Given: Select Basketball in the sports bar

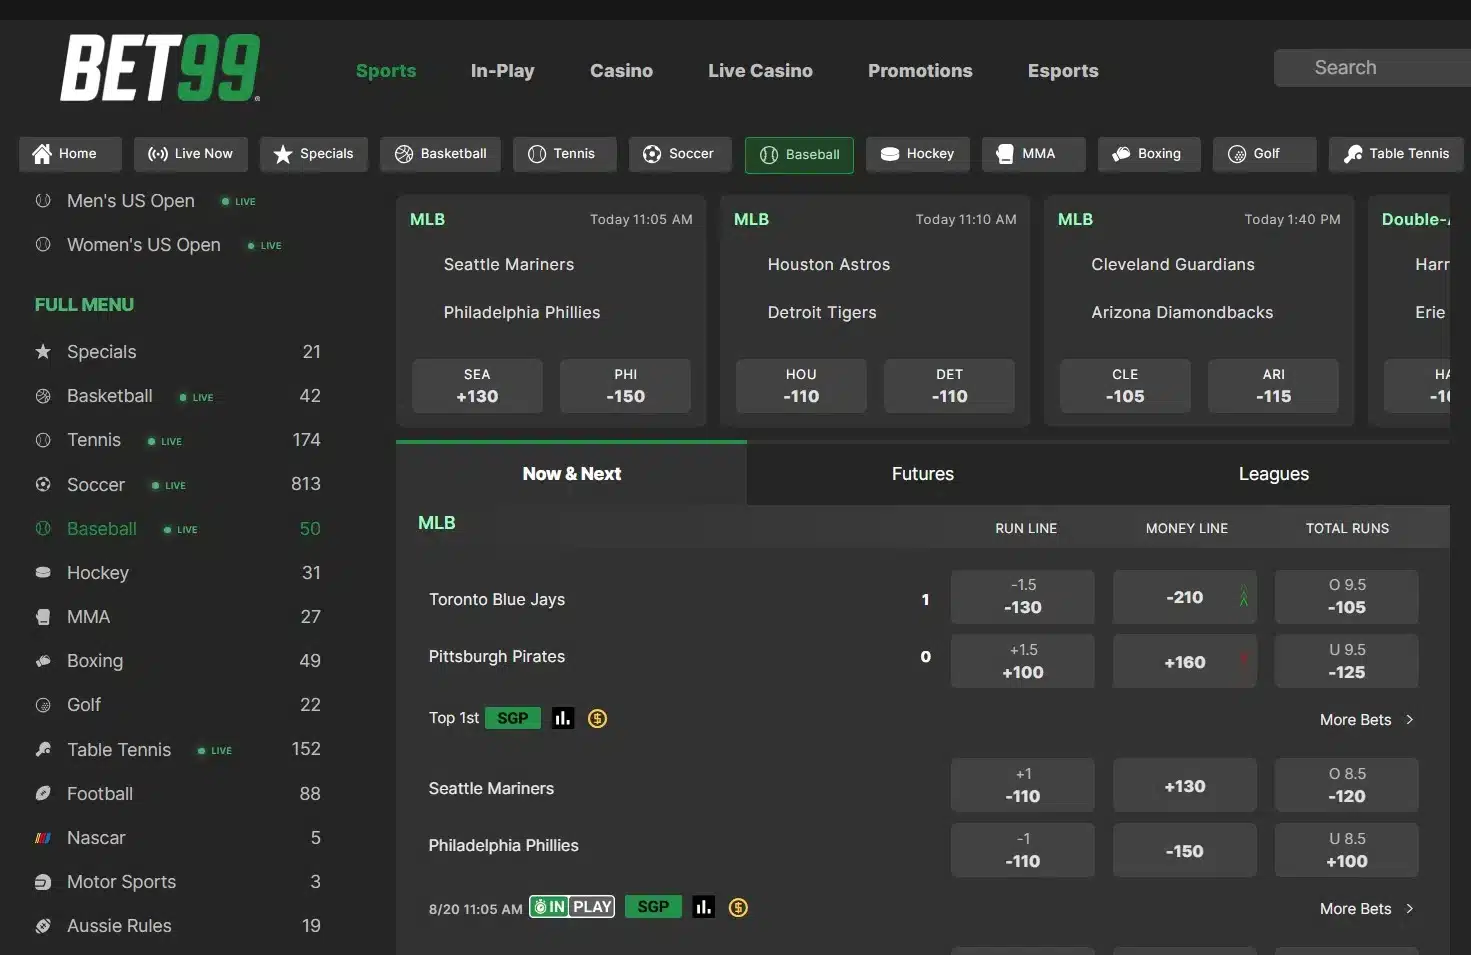Looking at the screenshot, I should point(440,154).
